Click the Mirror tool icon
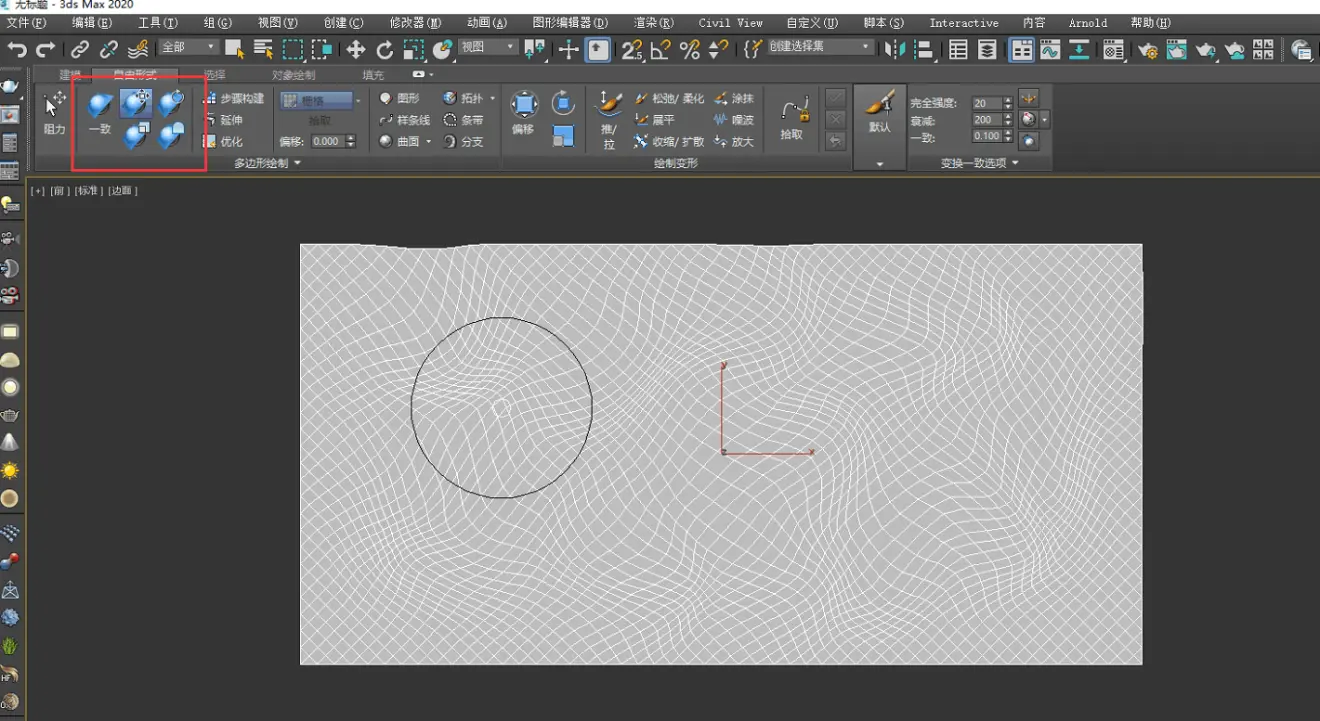The width and height of the screenshot is (1320, 721). [x=896, y=49]
